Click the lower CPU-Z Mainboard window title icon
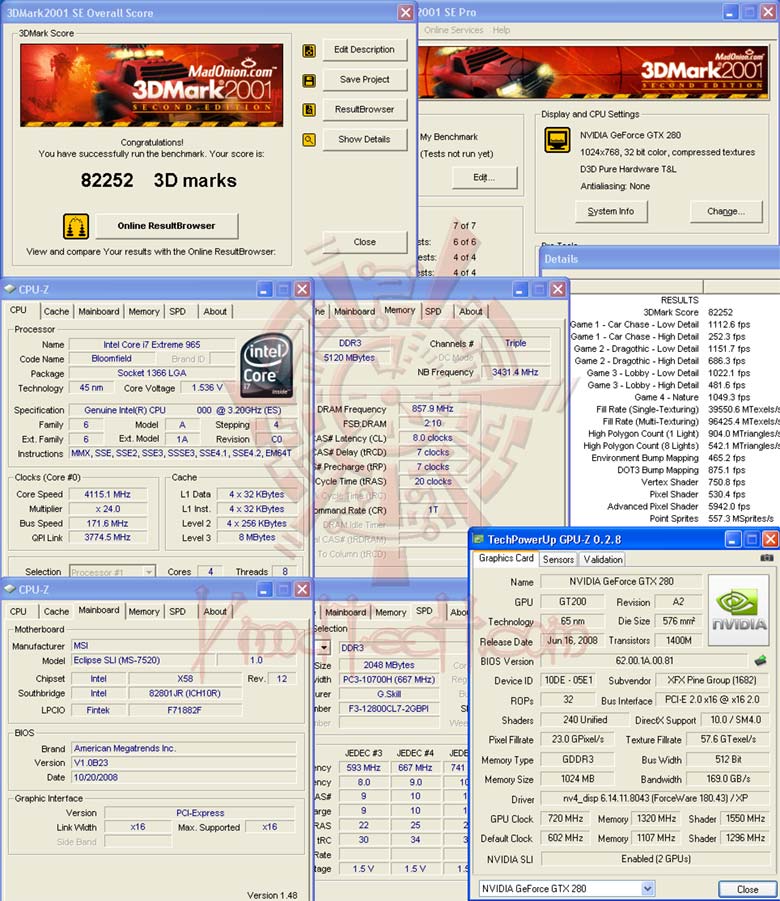 (x=10, y=589)
